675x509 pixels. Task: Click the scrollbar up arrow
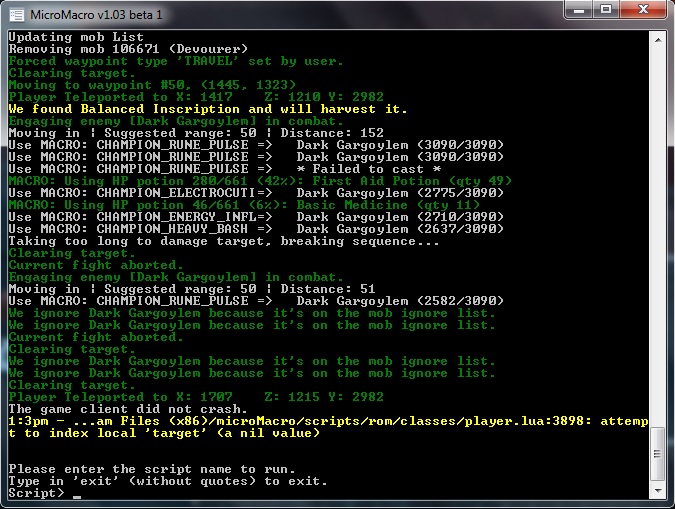pyautogui.click(x=658, y=40)
